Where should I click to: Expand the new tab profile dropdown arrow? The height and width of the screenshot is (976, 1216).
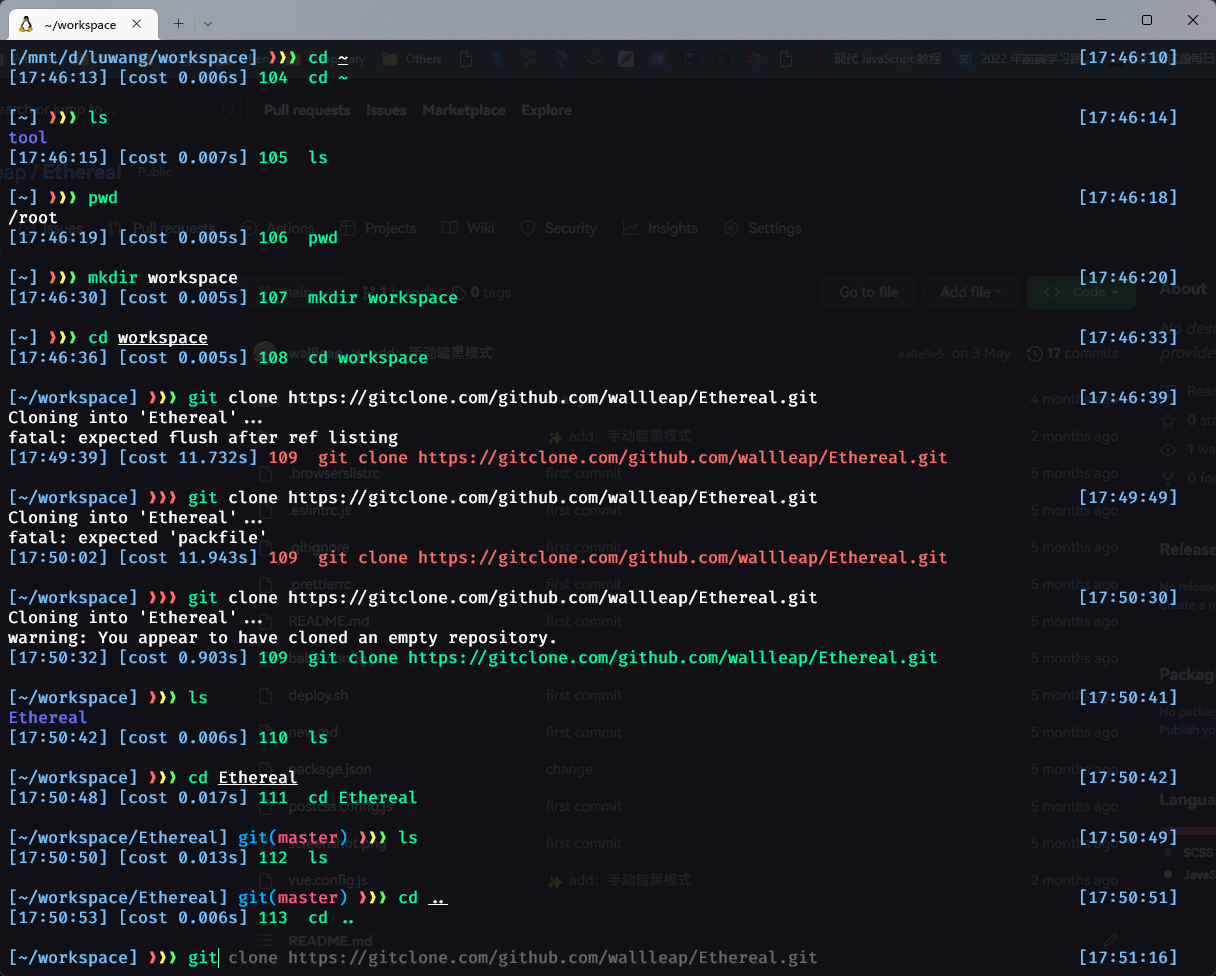[x=208, y=23]
